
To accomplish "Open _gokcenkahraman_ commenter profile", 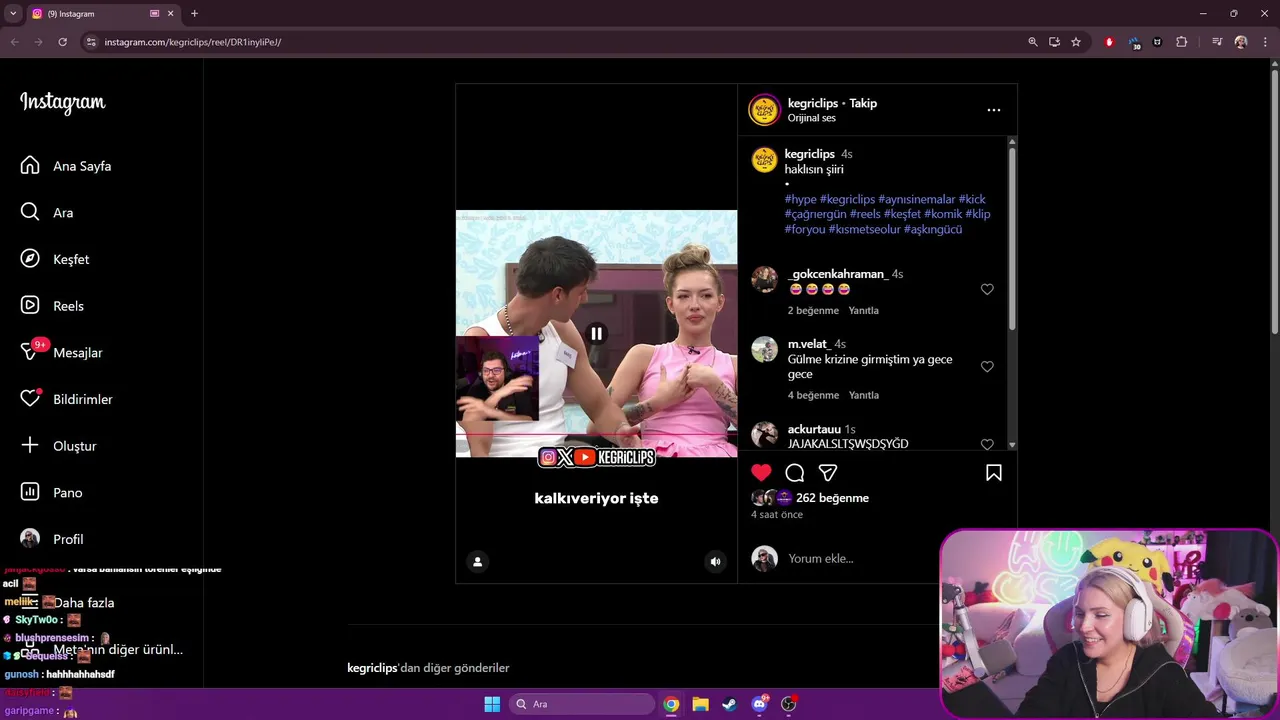I will point(838,274).
